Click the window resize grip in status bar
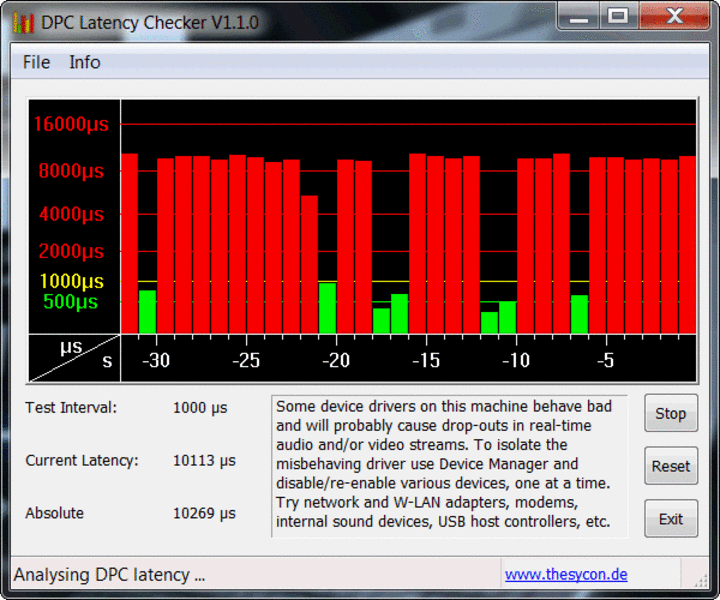Screen dimensions: 720x600 pos(701,580)
